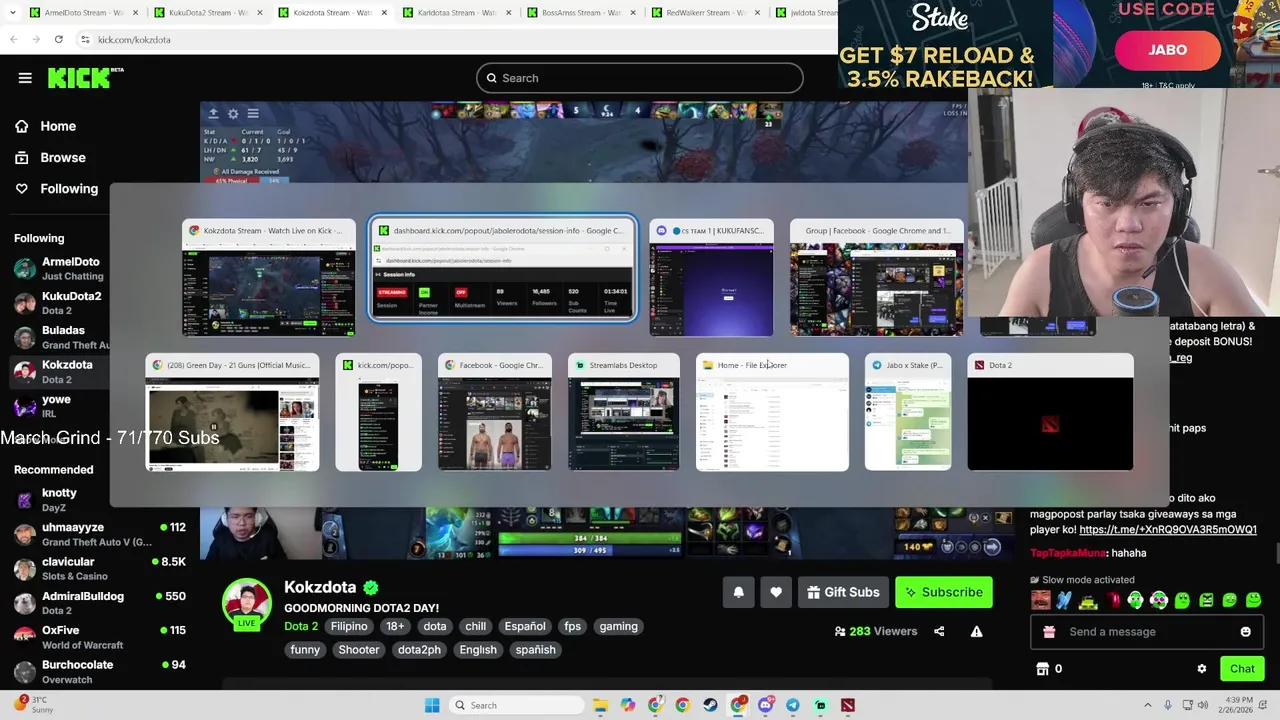Expand the system tray hidden icons chevron

[x=1149, y=705]
